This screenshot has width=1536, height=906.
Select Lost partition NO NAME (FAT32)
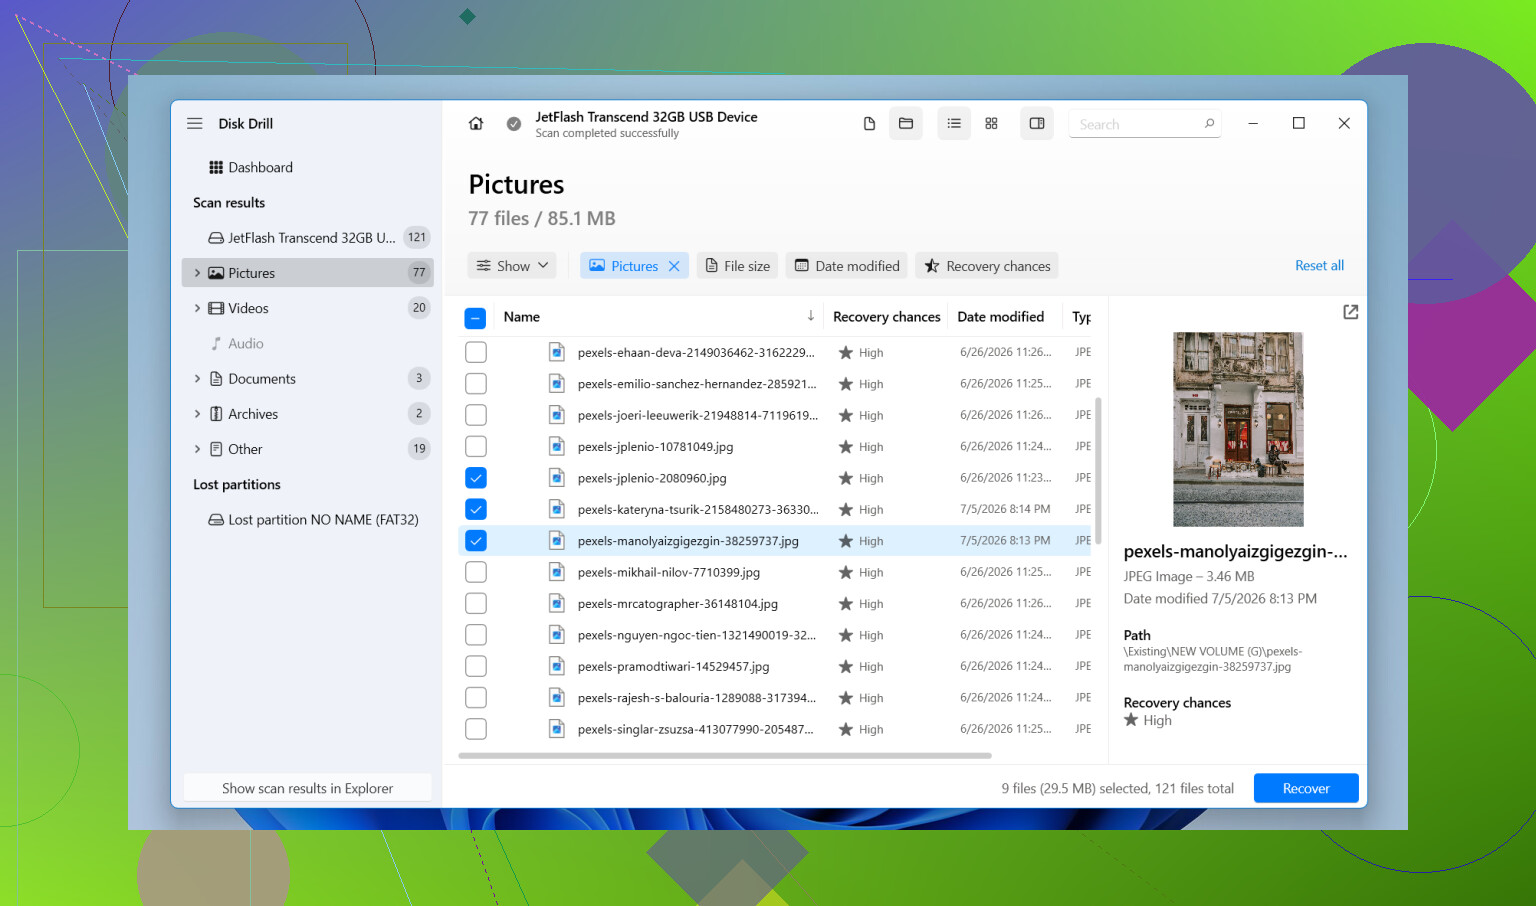coord(313,520)
